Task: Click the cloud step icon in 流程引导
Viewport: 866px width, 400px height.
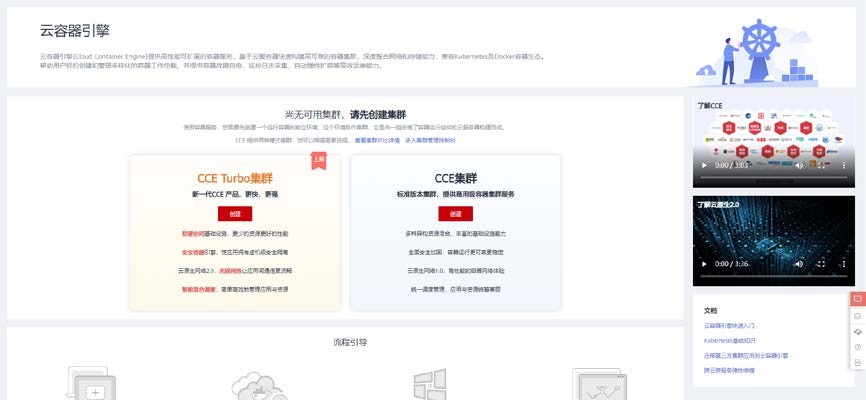Action: tap(260, 385)
